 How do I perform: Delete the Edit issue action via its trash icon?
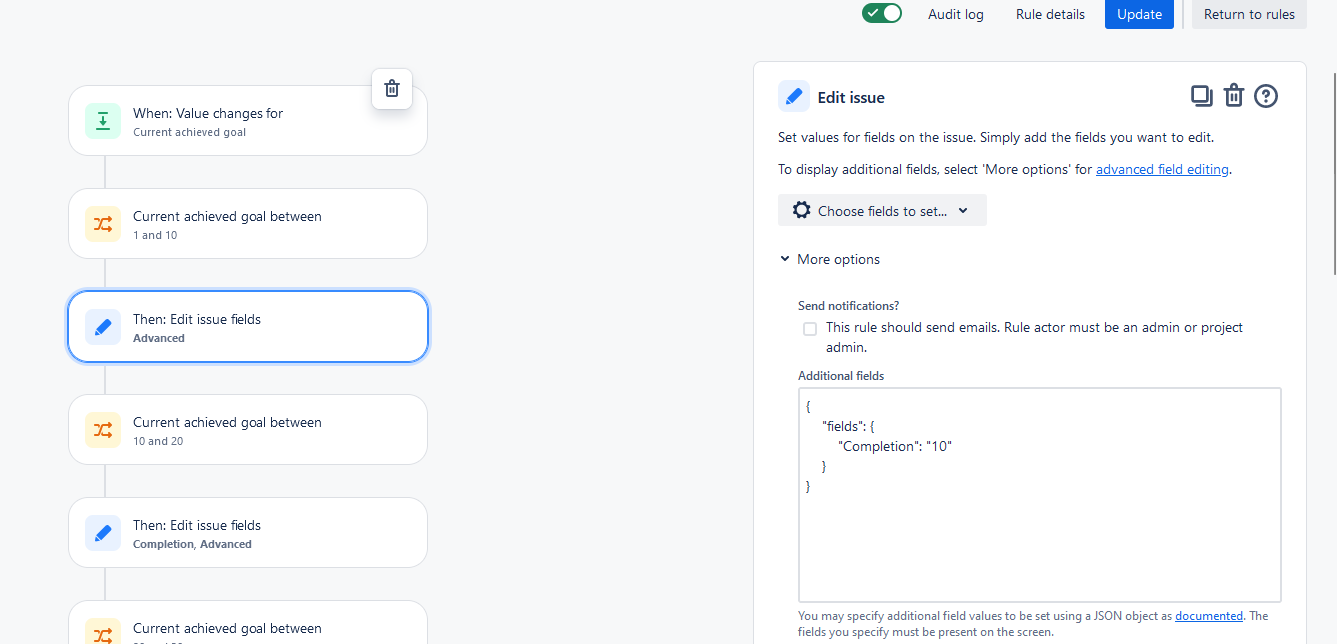pyautogui.click(x=1233, y=95)
